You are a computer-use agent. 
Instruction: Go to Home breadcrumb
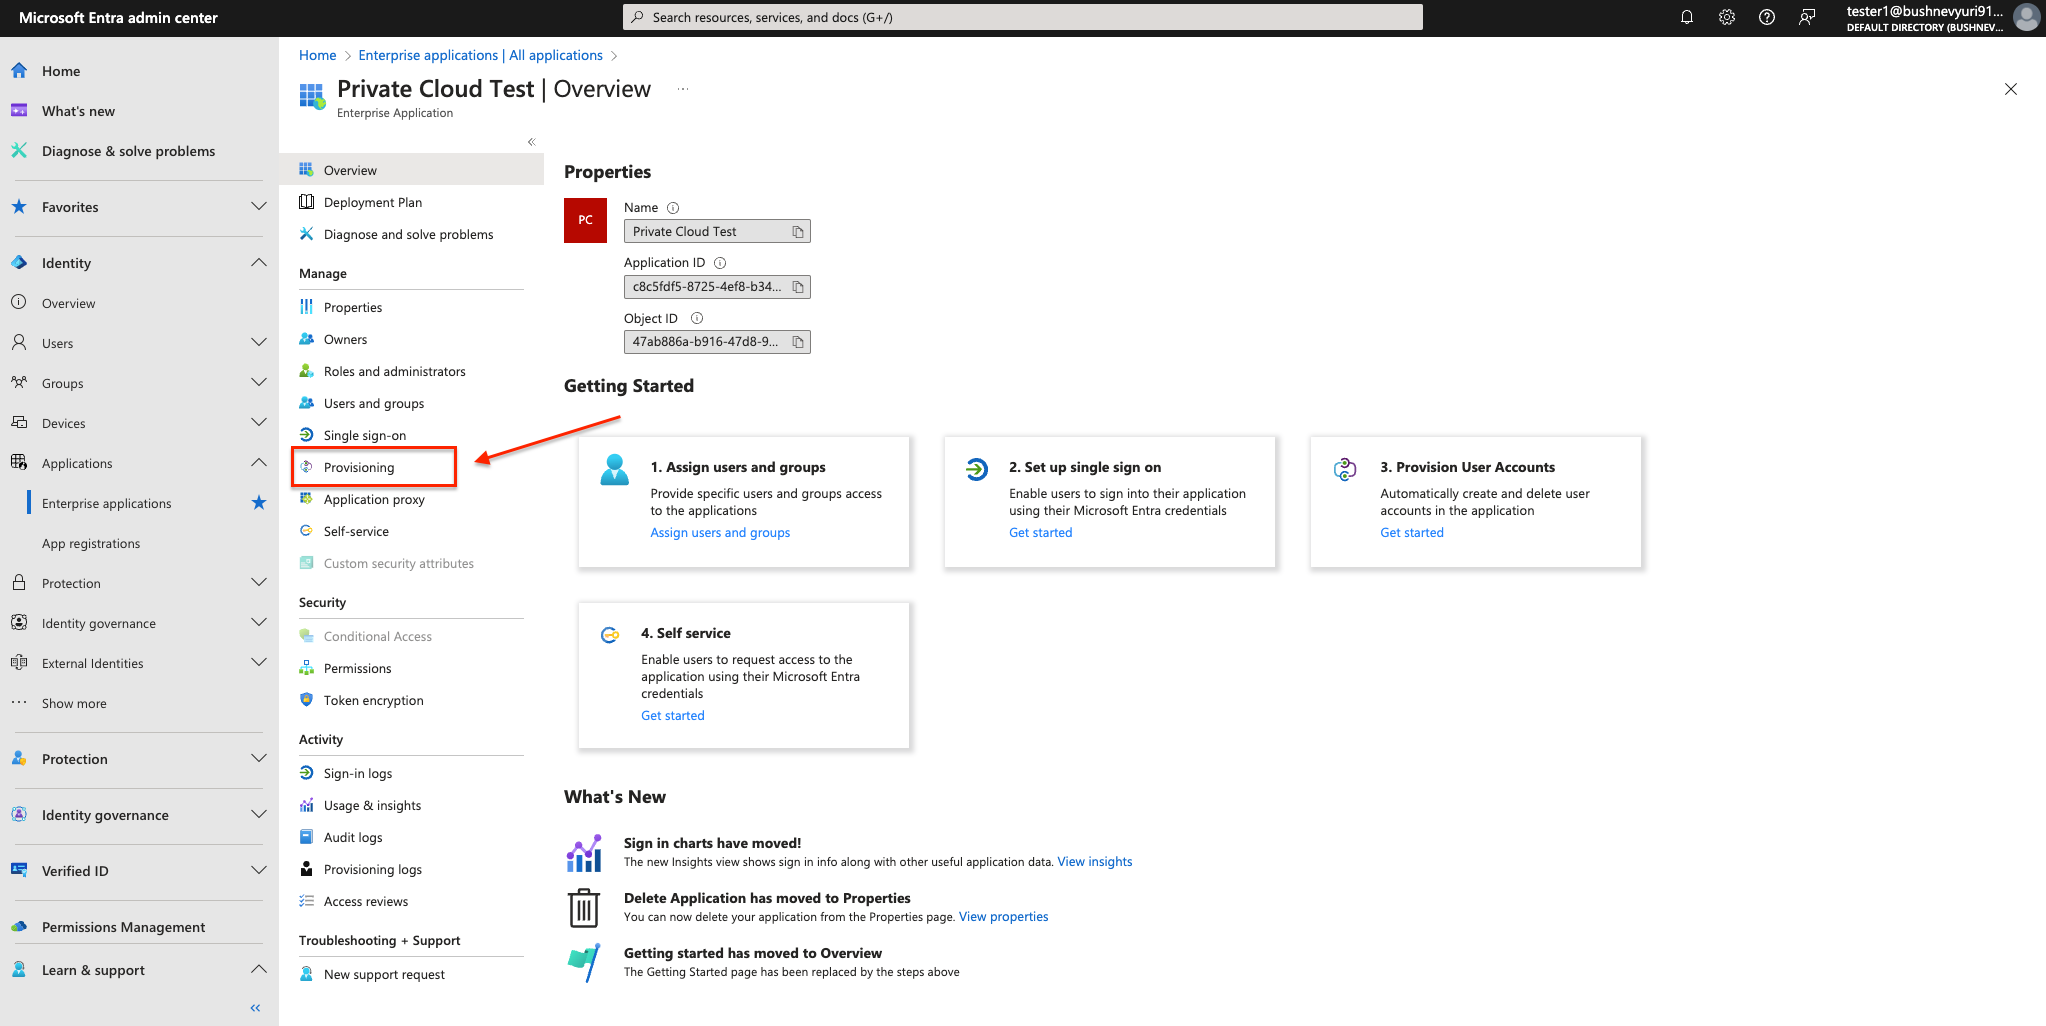(317, 55)
